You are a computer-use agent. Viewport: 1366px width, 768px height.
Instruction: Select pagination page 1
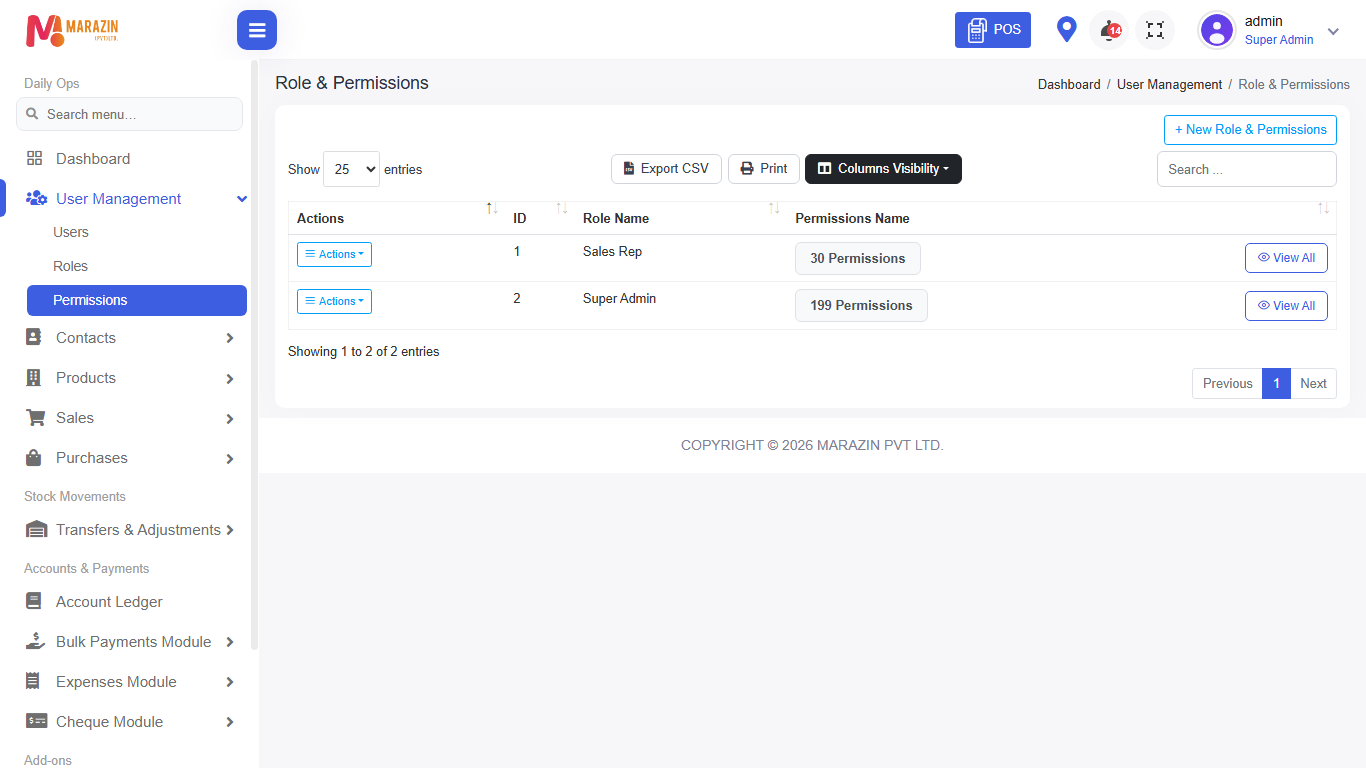tap(1276, 383)
